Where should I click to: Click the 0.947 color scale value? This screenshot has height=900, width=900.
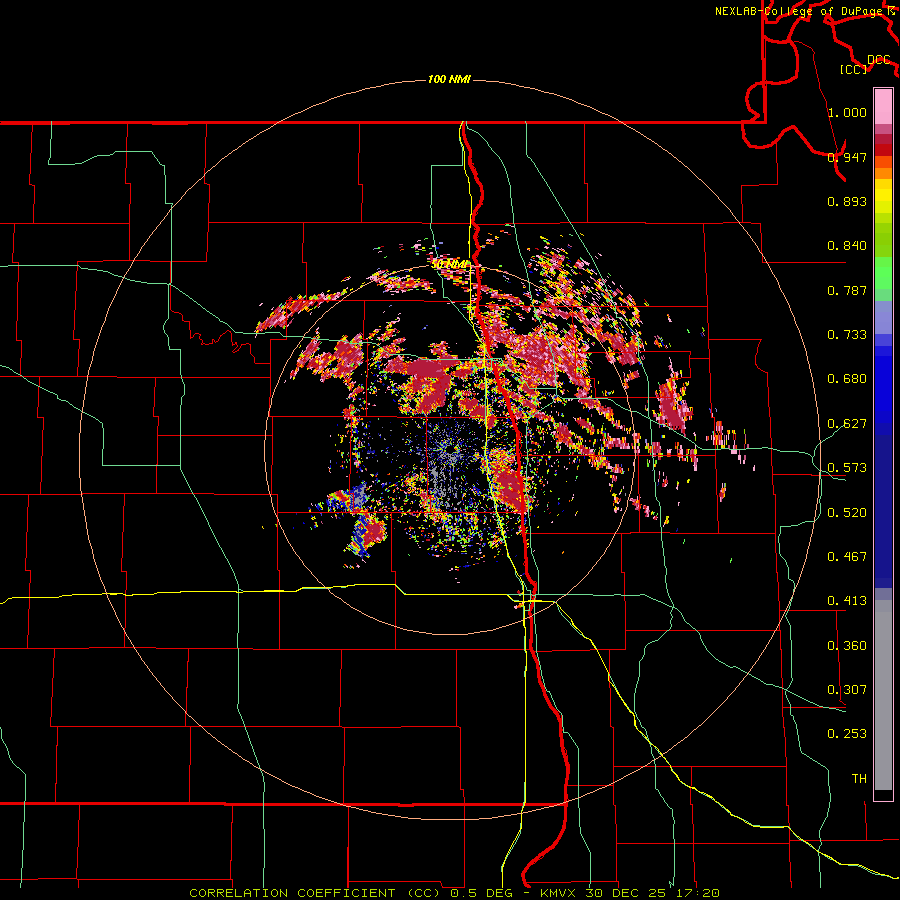[847, 157]
